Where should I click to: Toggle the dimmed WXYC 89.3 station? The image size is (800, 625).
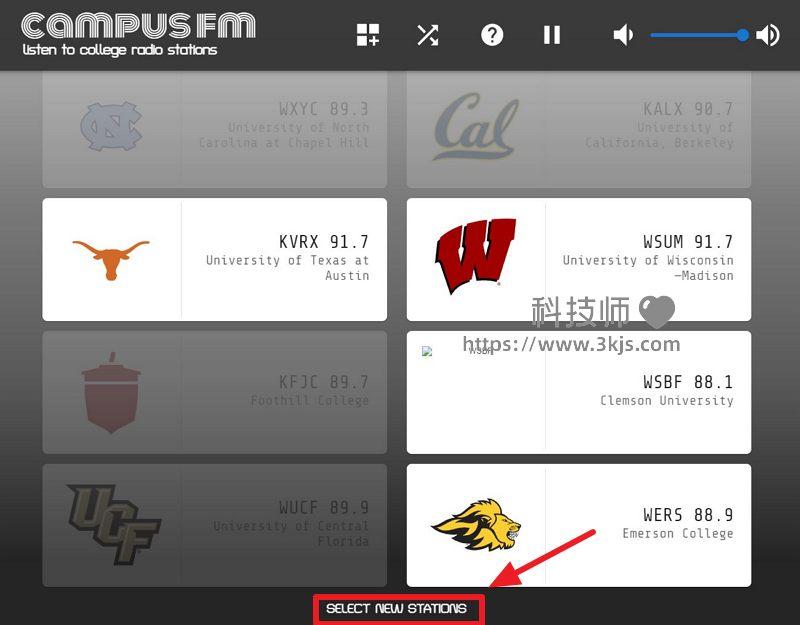[215, 130]
